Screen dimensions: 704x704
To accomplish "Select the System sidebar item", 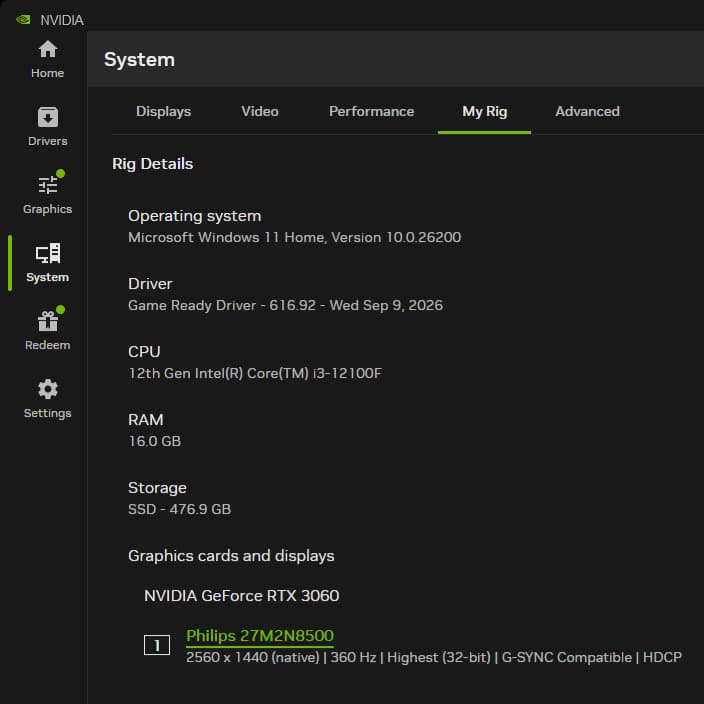I will point(47,264).
